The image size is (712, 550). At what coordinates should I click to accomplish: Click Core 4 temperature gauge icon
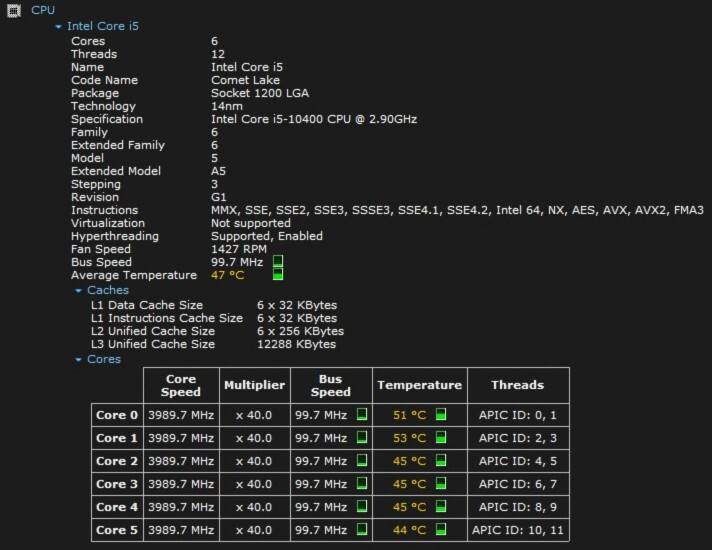point(440,506)
